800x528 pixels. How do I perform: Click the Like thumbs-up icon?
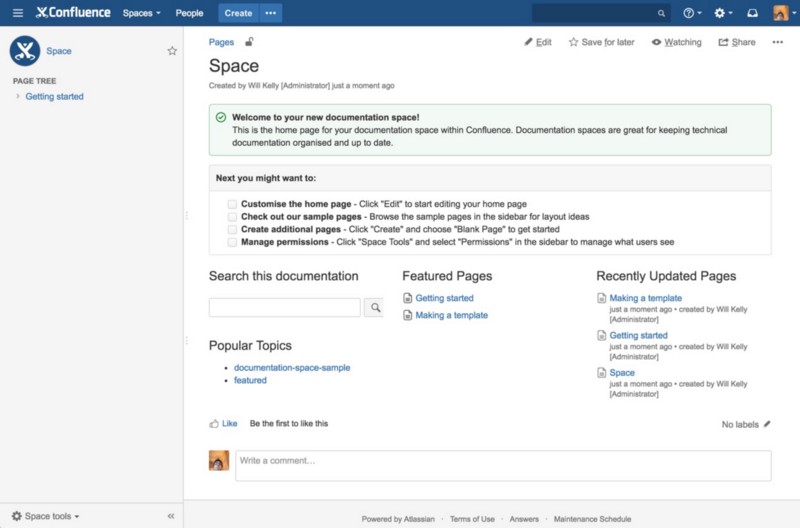pos(214,424)
